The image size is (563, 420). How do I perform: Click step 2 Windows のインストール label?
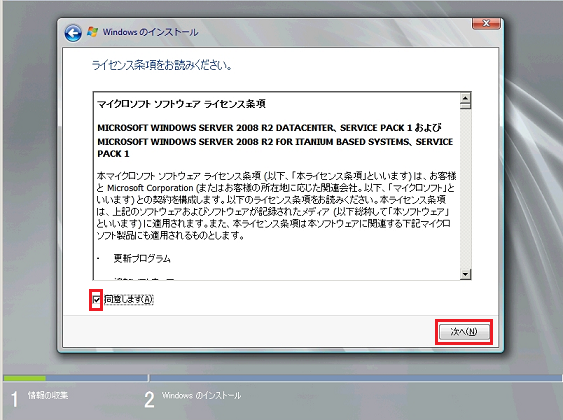click(x=201, y=396)
